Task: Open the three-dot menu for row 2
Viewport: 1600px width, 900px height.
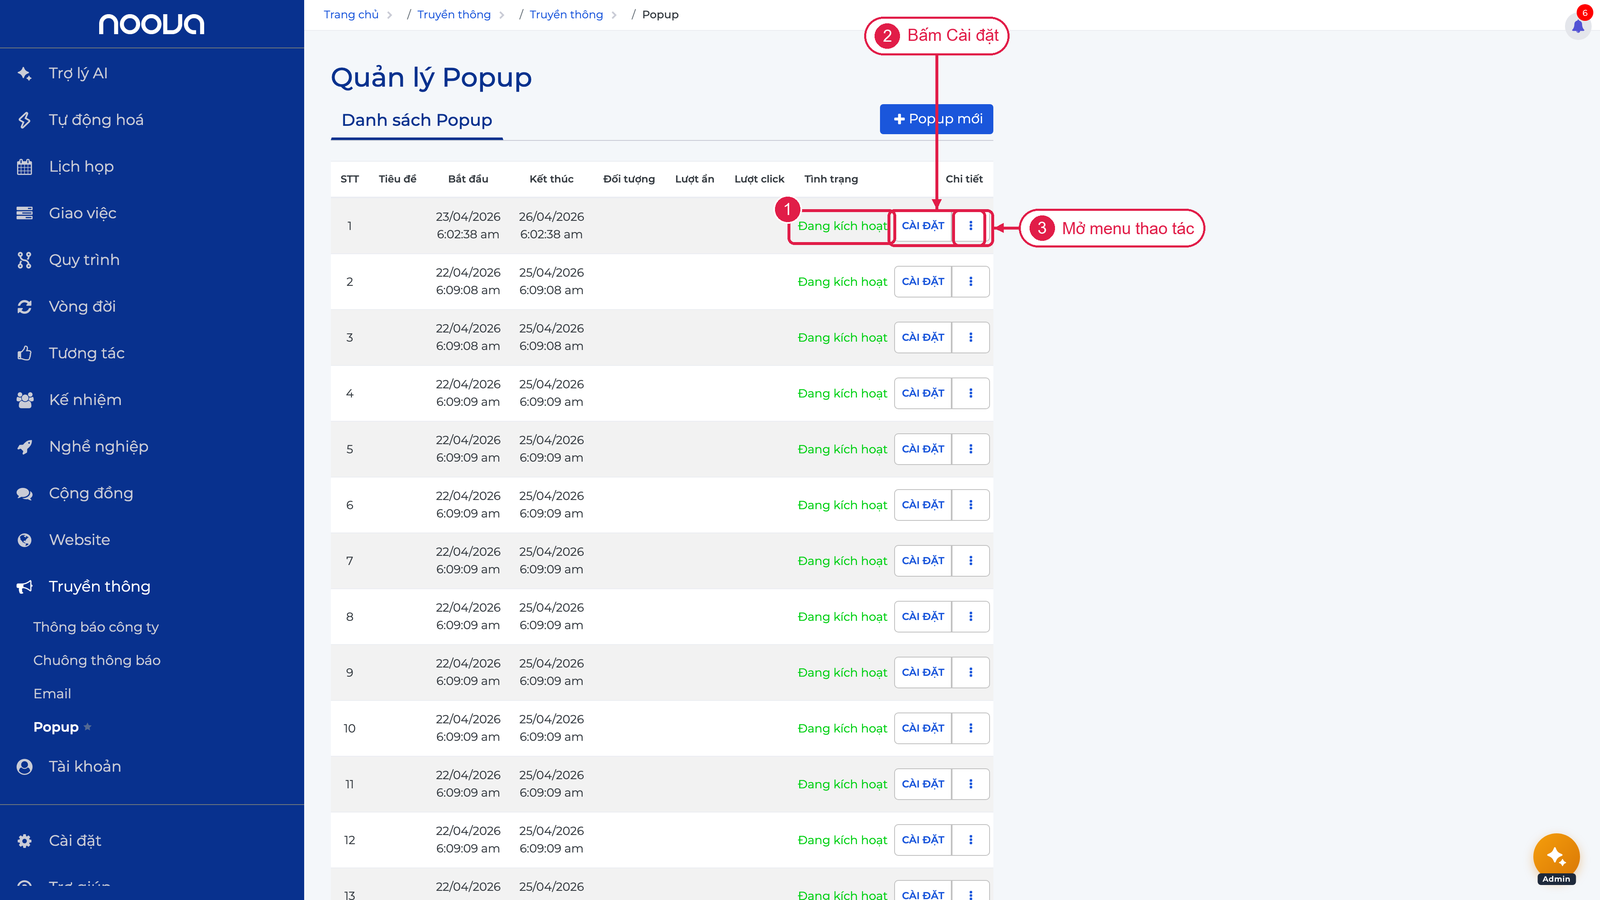Action: [x=971, y=282]
